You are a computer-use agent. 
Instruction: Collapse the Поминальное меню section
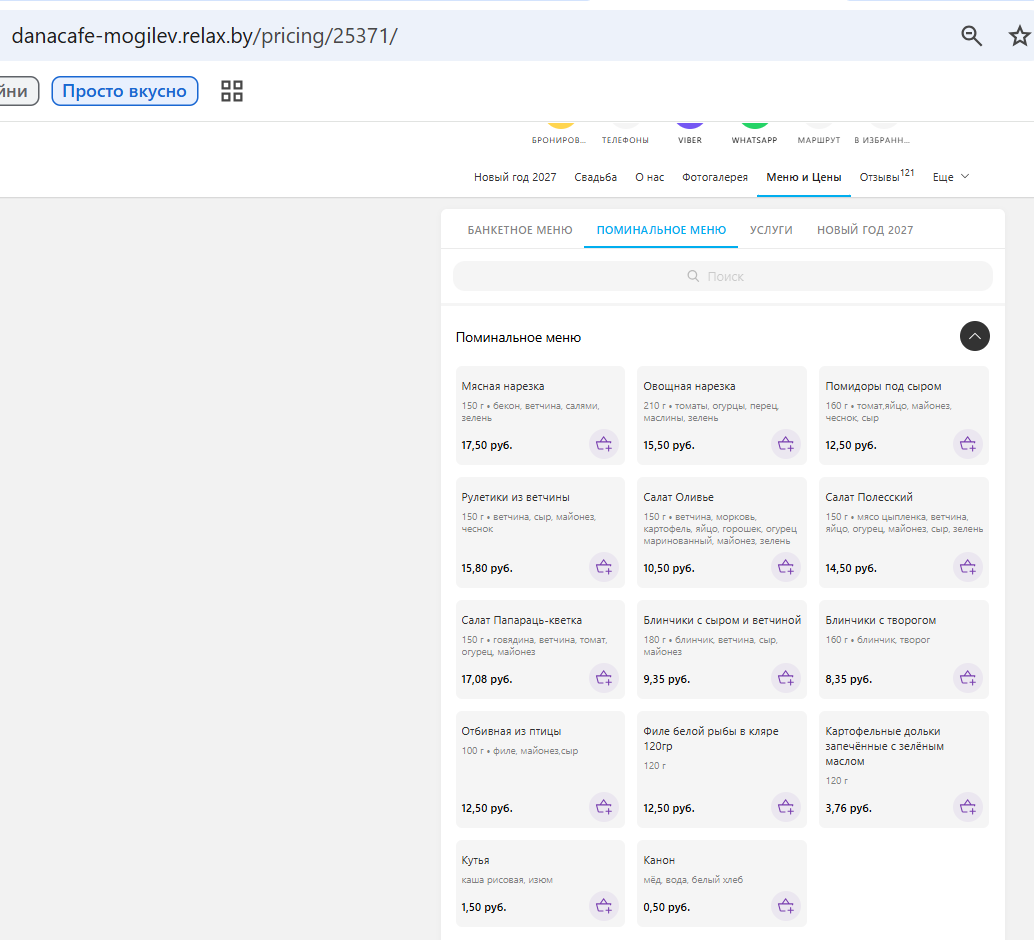click(975, 336)
